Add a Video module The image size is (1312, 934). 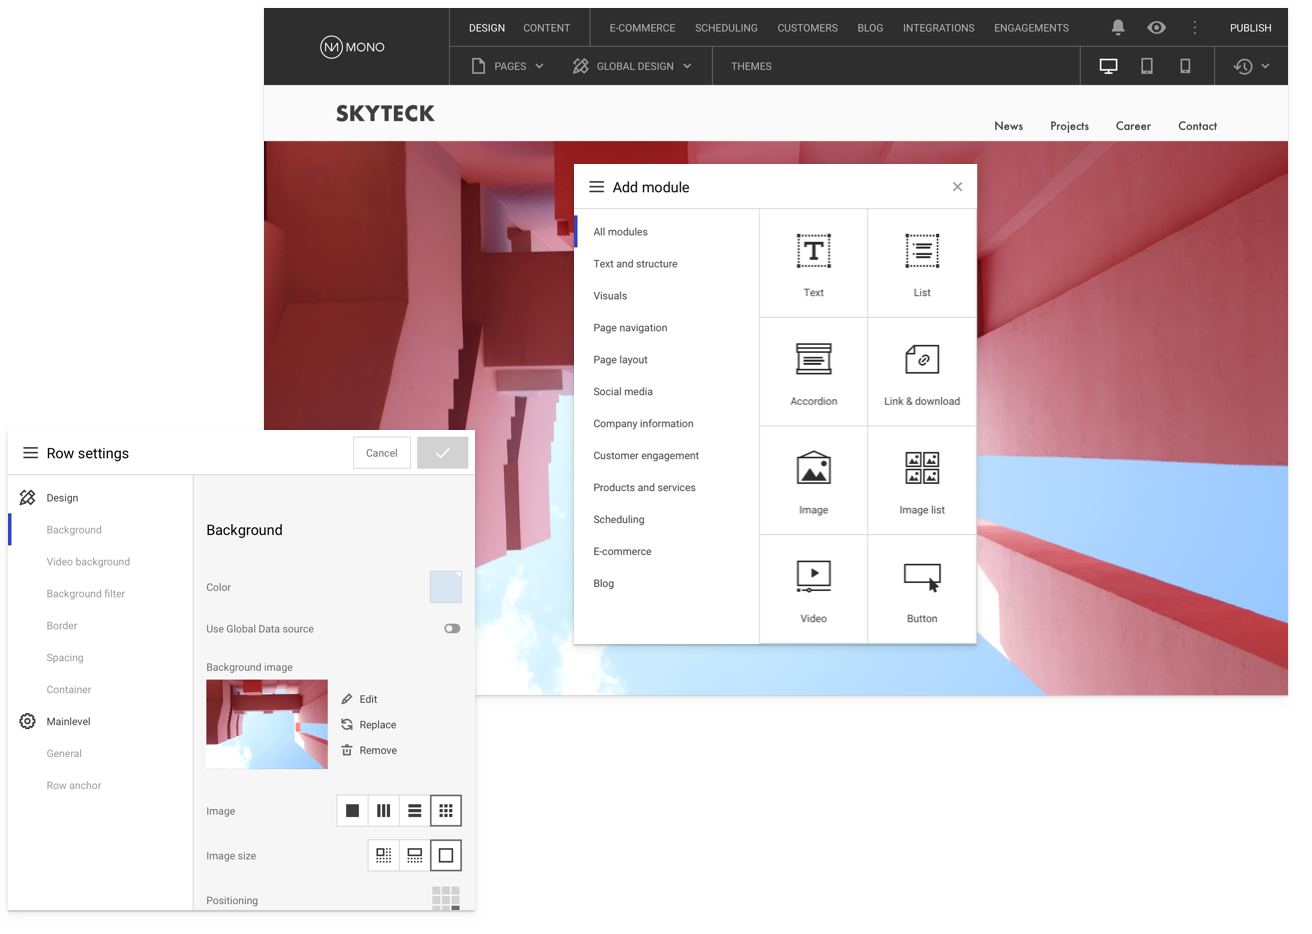click(813, 589)
